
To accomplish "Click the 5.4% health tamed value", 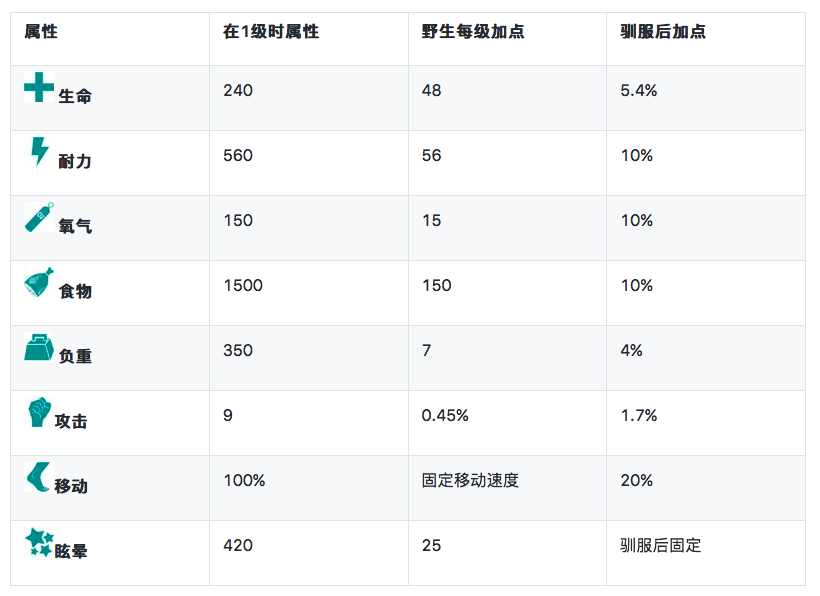I will [x=639, y=91].
